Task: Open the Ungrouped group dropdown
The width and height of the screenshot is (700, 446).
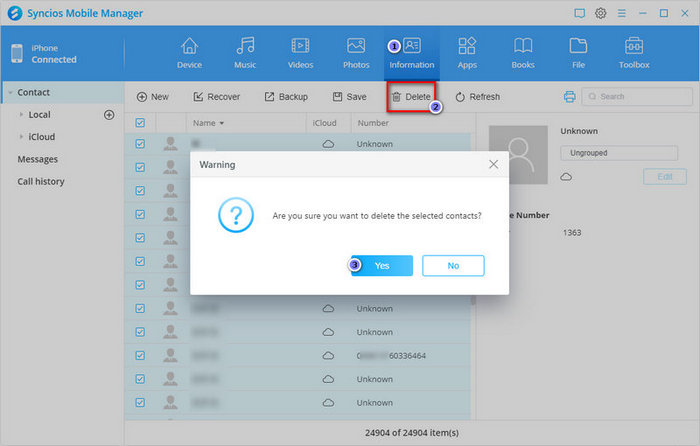Action: [619, 153]
